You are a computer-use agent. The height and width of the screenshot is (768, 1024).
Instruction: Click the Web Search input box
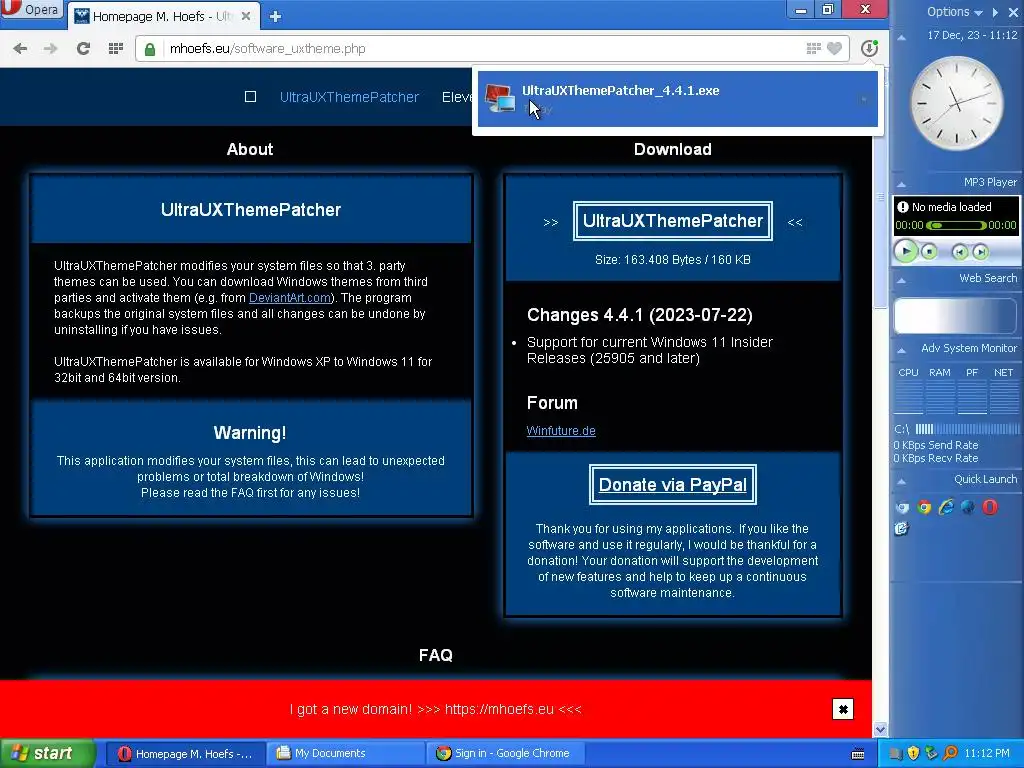click(955, 316)
